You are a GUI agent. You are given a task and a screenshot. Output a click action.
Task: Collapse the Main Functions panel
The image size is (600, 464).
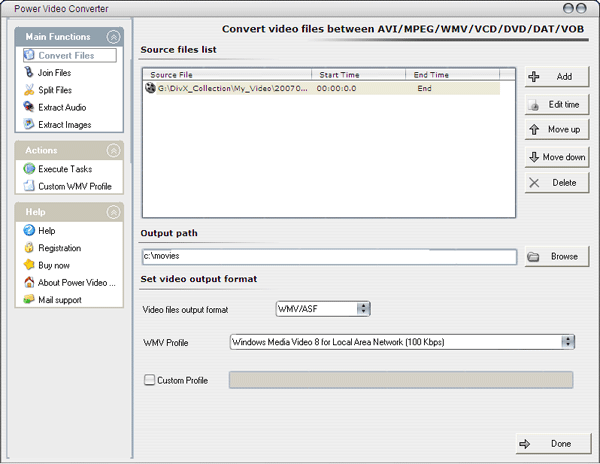tap(113, 37)
